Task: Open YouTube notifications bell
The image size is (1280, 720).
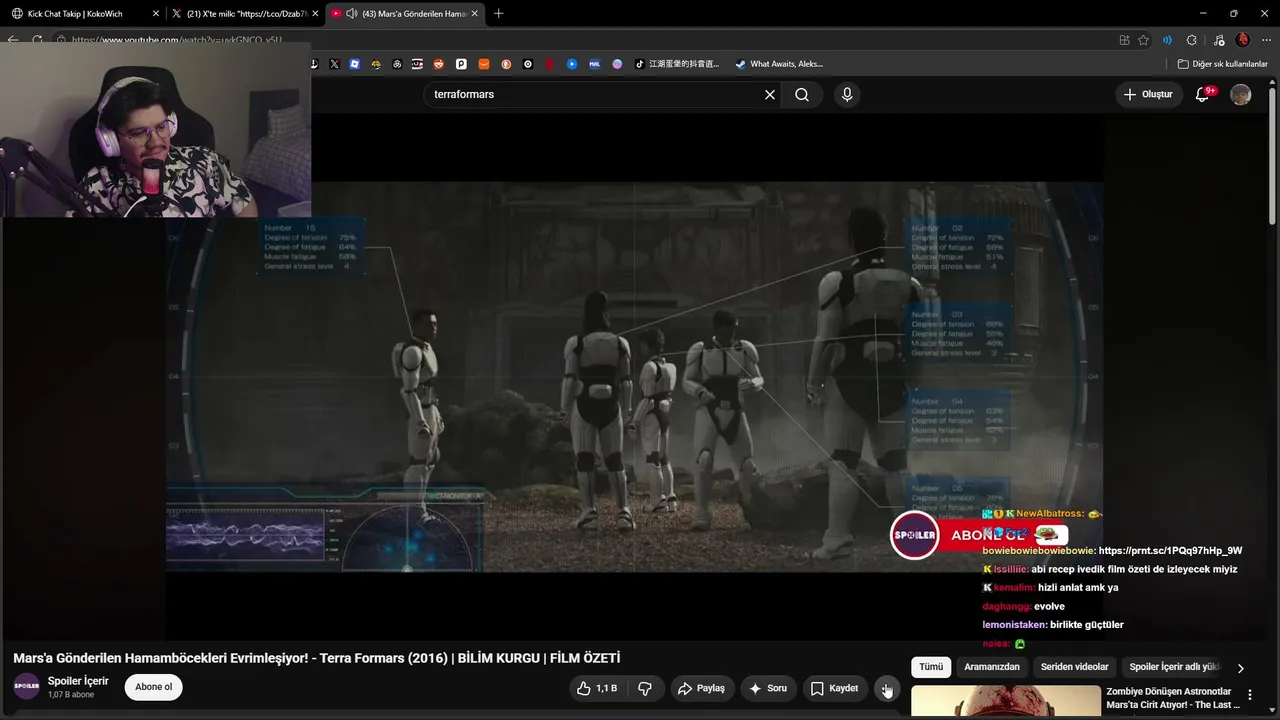Action: pyautogui.click(x=1203, y=95)
